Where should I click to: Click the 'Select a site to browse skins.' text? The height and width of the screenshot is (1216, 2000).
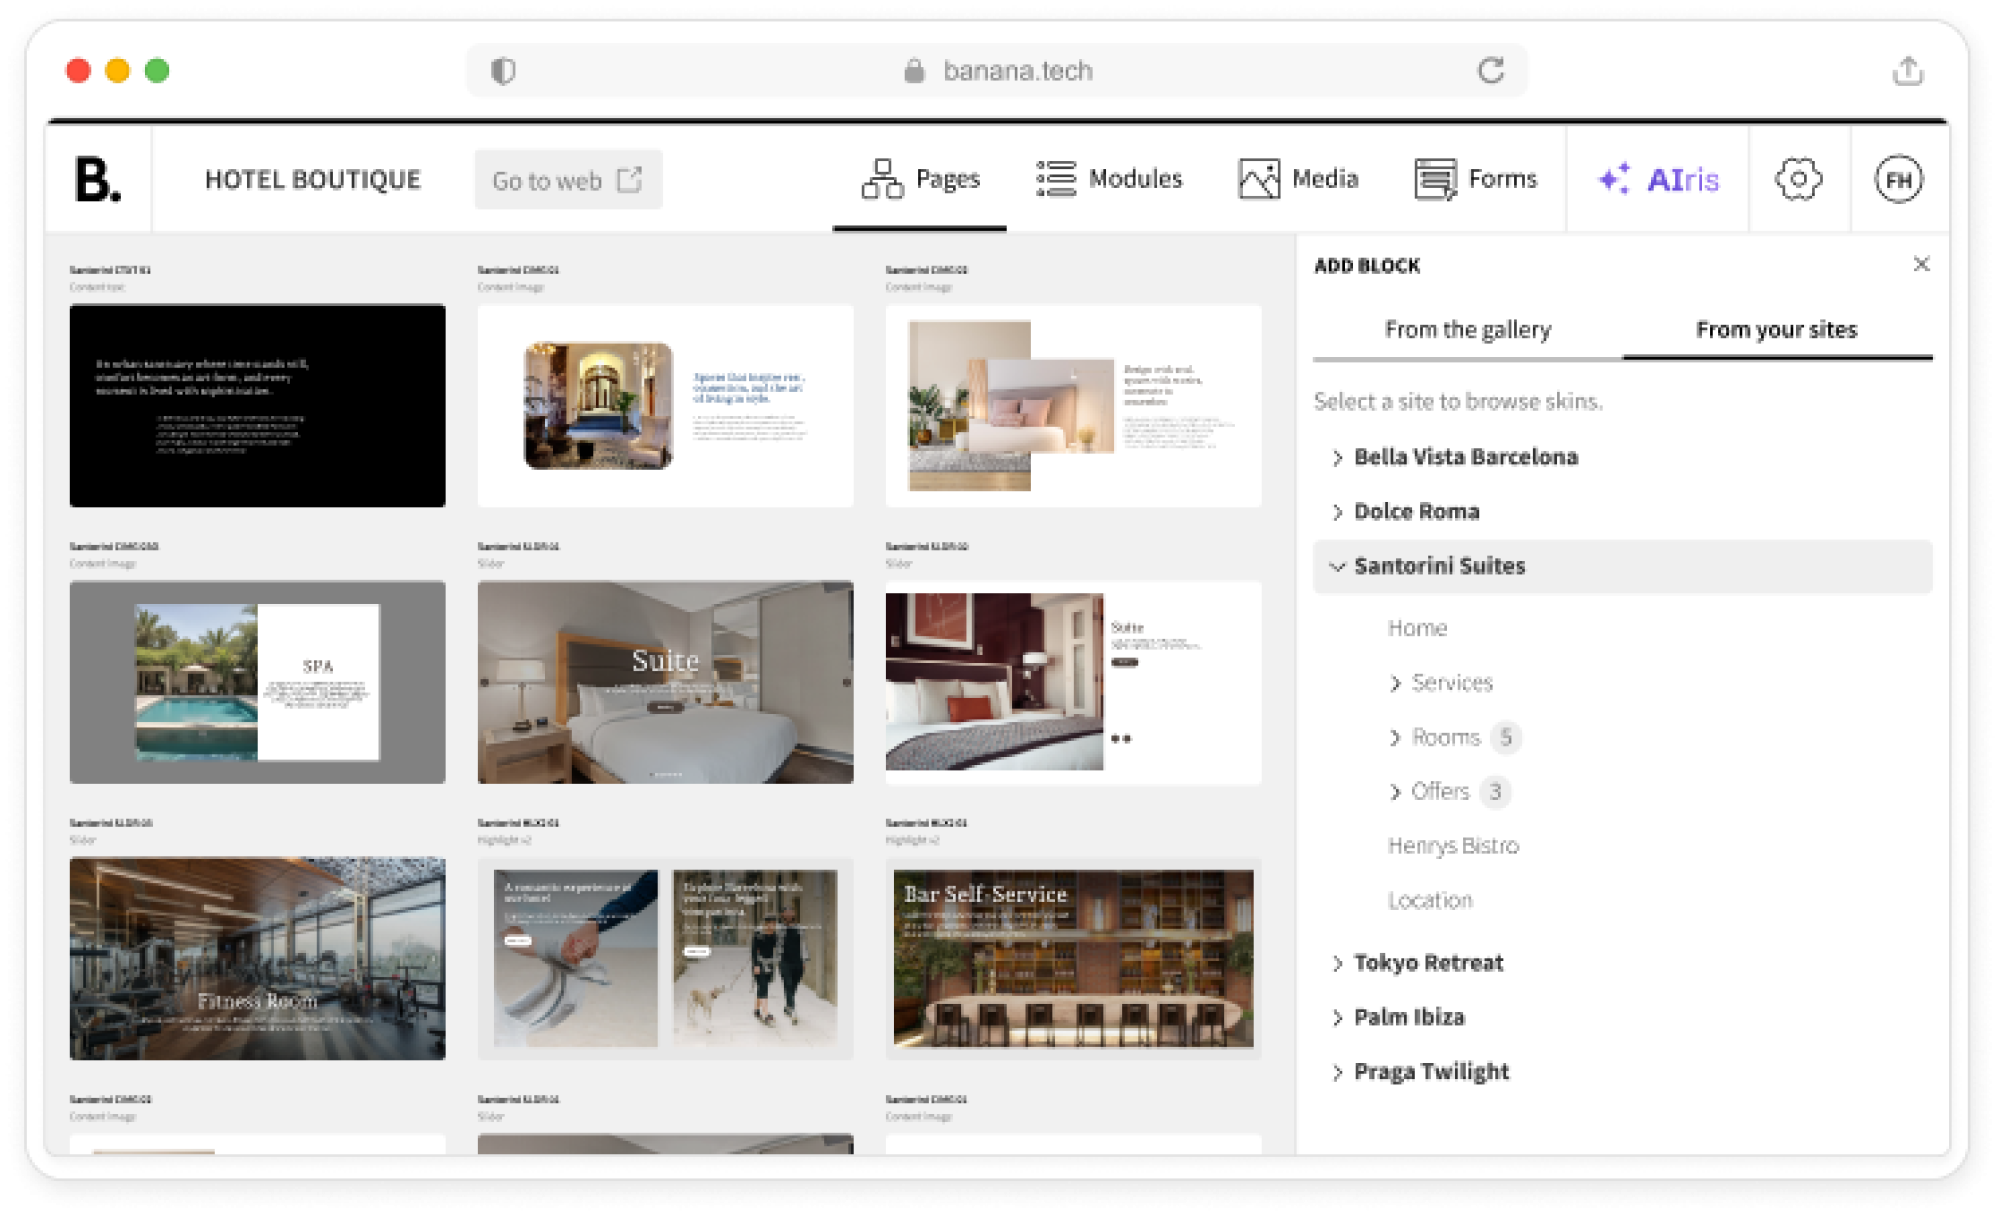[1458, 402]
